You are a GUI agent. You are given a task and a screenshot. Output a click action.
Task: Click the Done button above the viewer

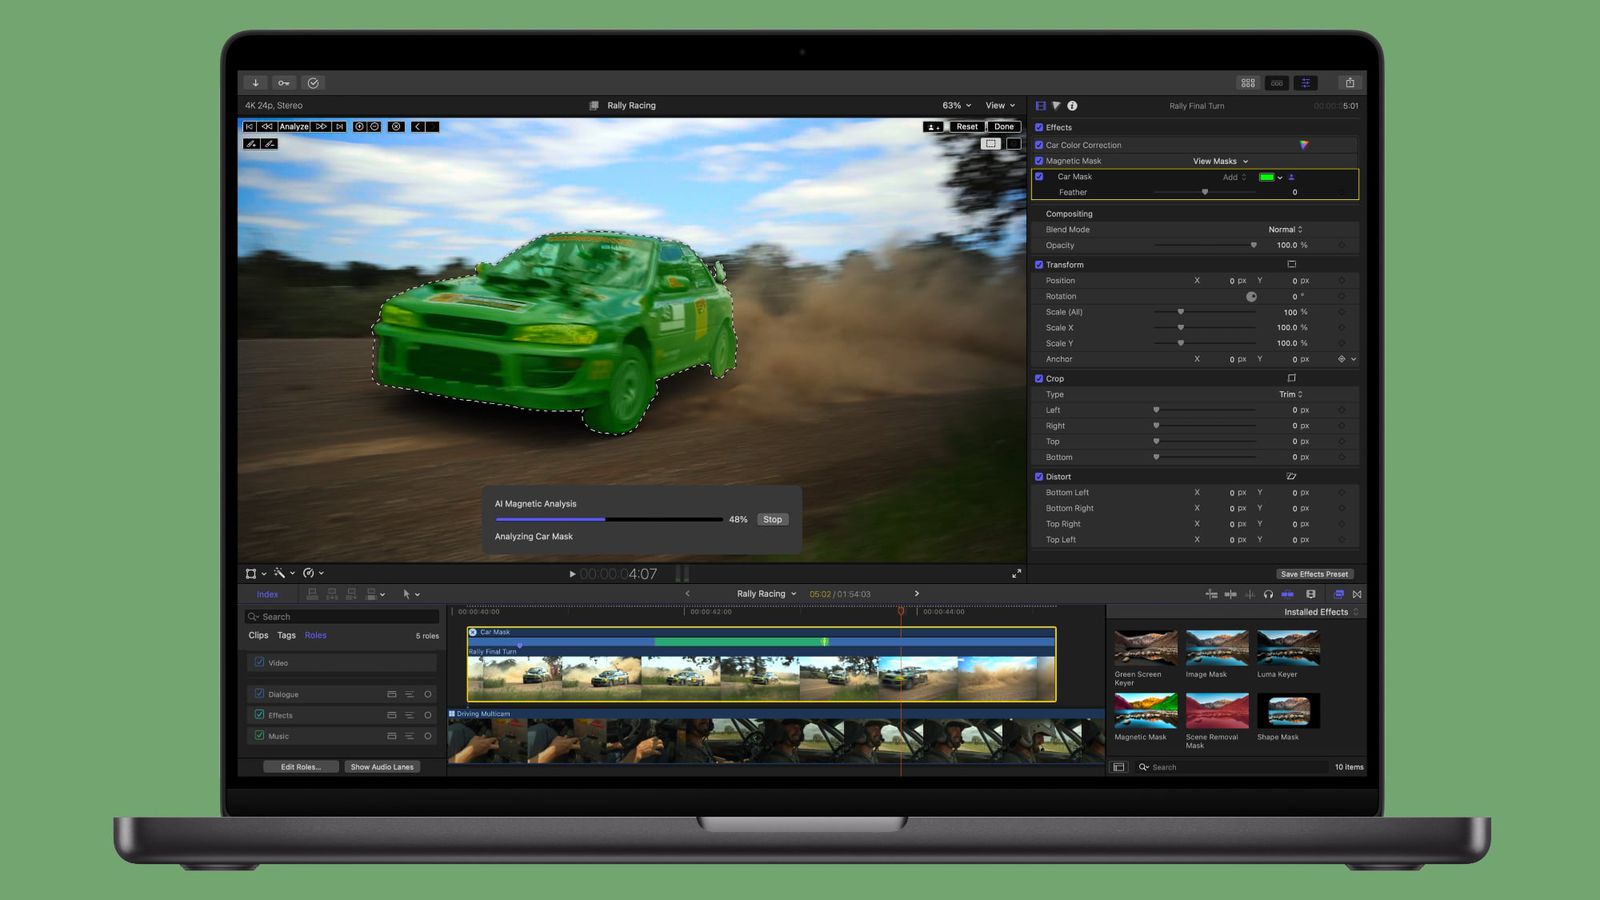coord(1003,126)
